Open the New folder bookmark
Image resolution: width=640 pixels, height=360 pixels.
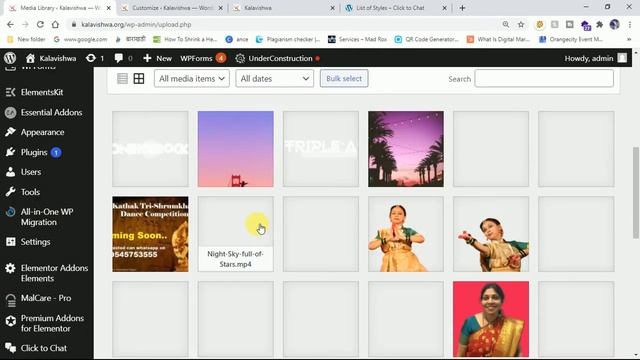[27, 39]
